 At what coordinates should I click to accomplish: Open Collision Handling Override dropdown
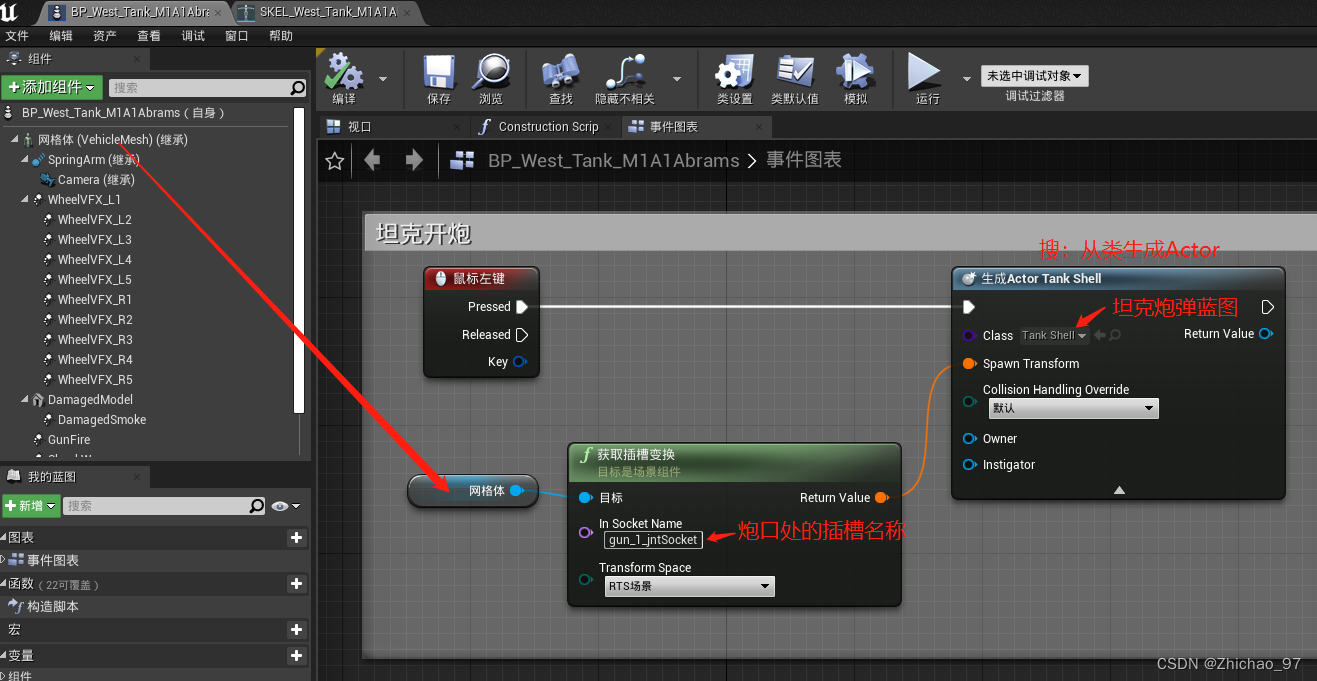click(1073, 408)
